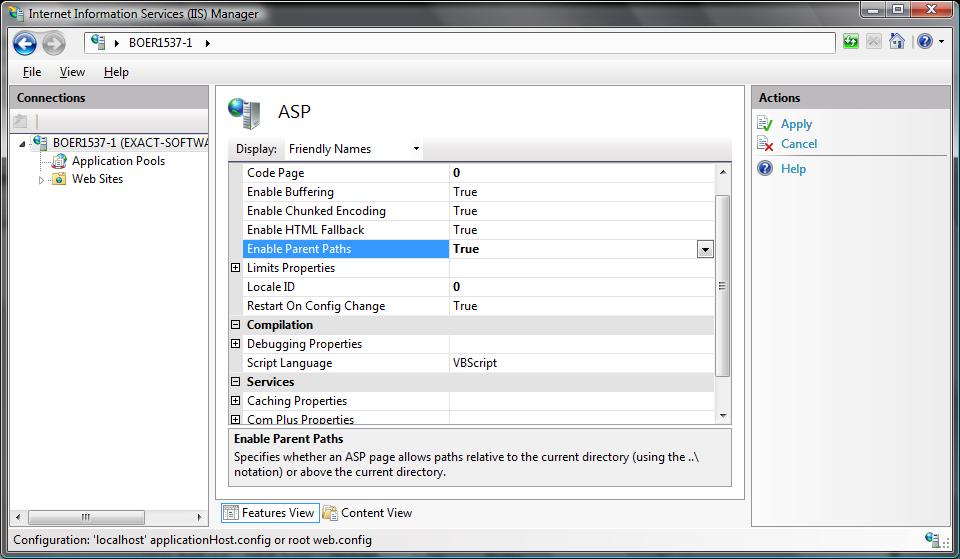
Task: Click the Features View tab icon
Action: [231, 512]
